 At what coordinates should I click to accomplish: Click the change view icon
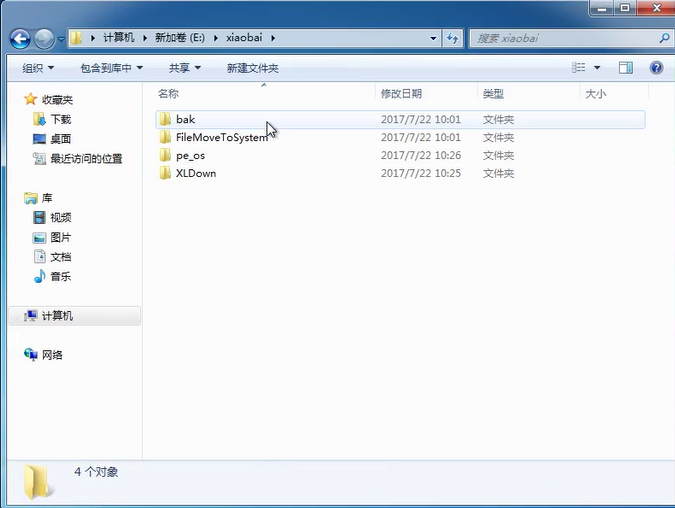pos(579,68)
